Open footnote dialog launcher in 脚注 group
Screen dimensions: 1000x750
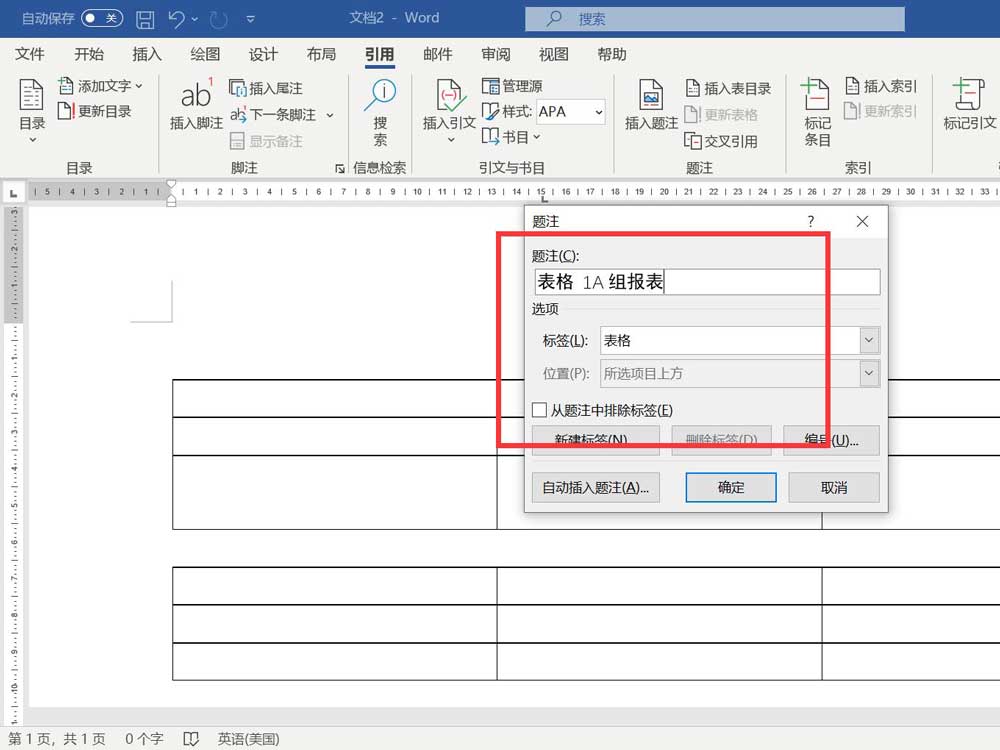340,168
